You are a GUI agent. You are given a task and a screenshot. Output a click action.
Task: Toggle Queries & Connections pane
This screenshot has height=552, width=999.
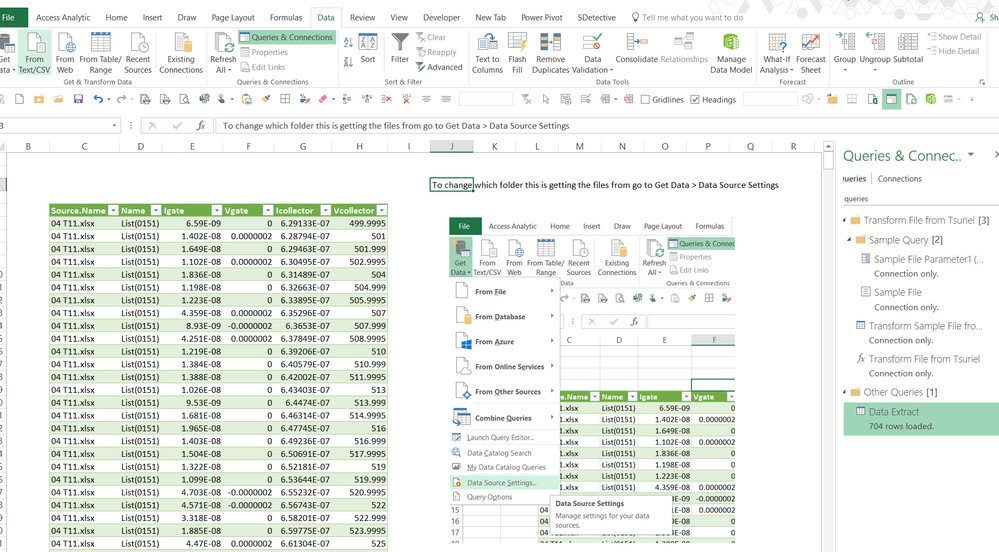click(x=287, y=37)
